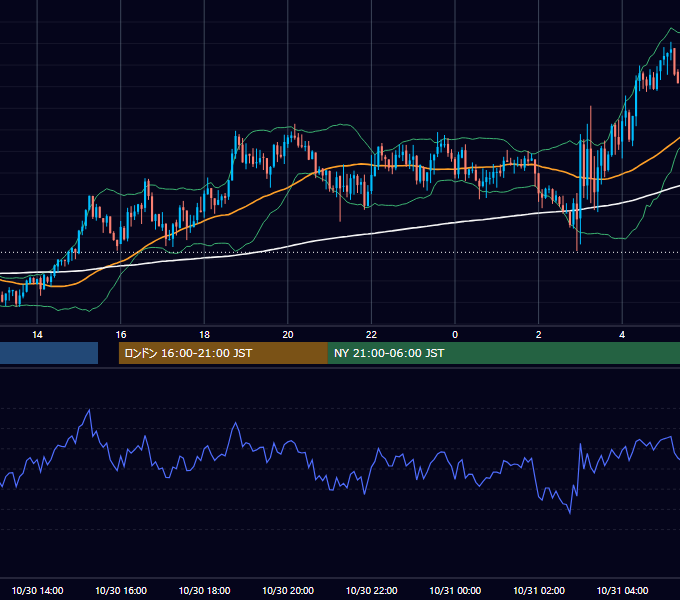
Task: Click the London 16:00-21:00 JST session bar
Action: 223,353
